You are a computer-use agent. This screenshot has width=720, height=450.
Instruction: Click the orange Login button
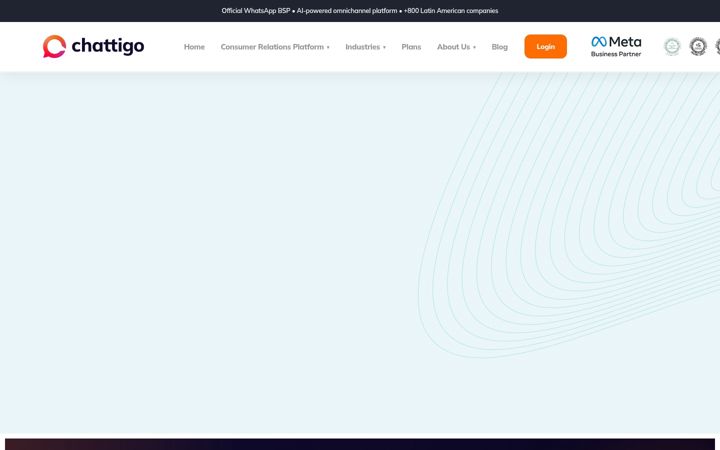(546, 46)
